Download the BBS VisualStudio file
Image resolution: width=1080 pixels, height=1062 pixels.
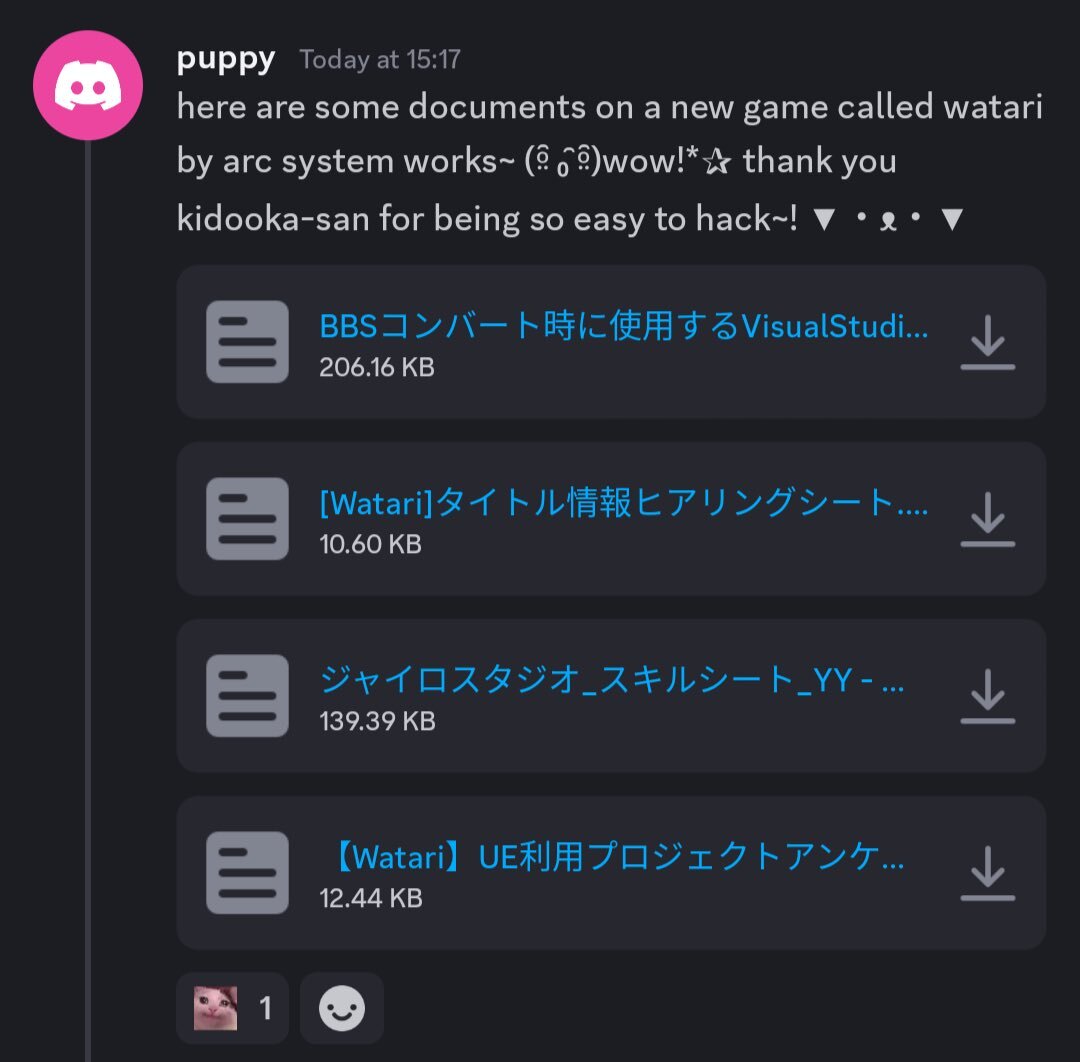point(988,342)
